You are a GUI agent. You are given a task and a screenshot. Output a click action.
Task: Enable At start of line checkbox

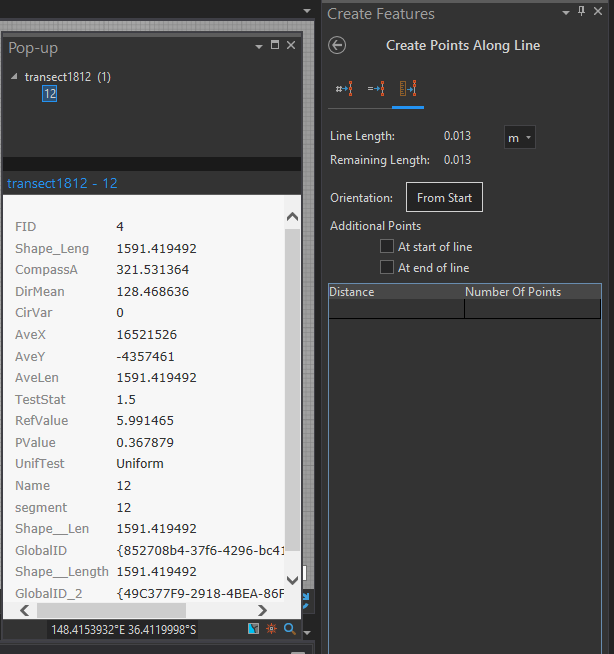pos(387,246)
